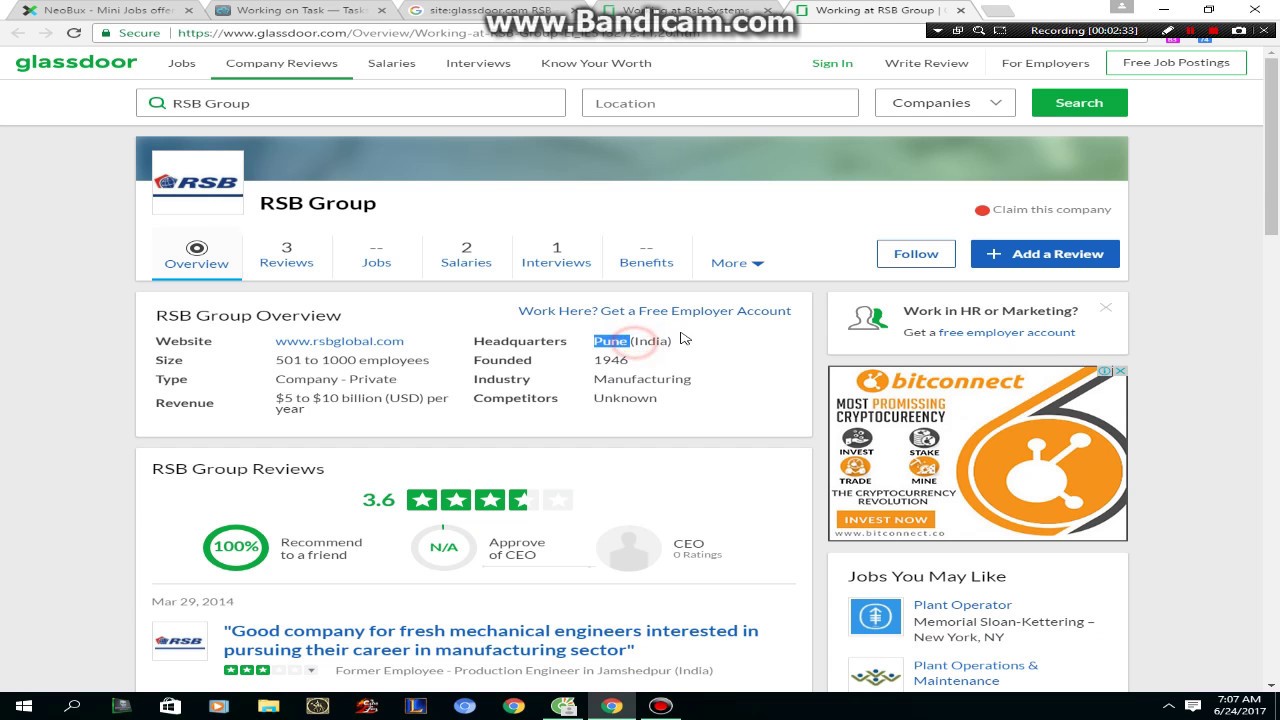Click the For Employers link
This screenshot has height=720, width=1280.
pos(1045,63)
